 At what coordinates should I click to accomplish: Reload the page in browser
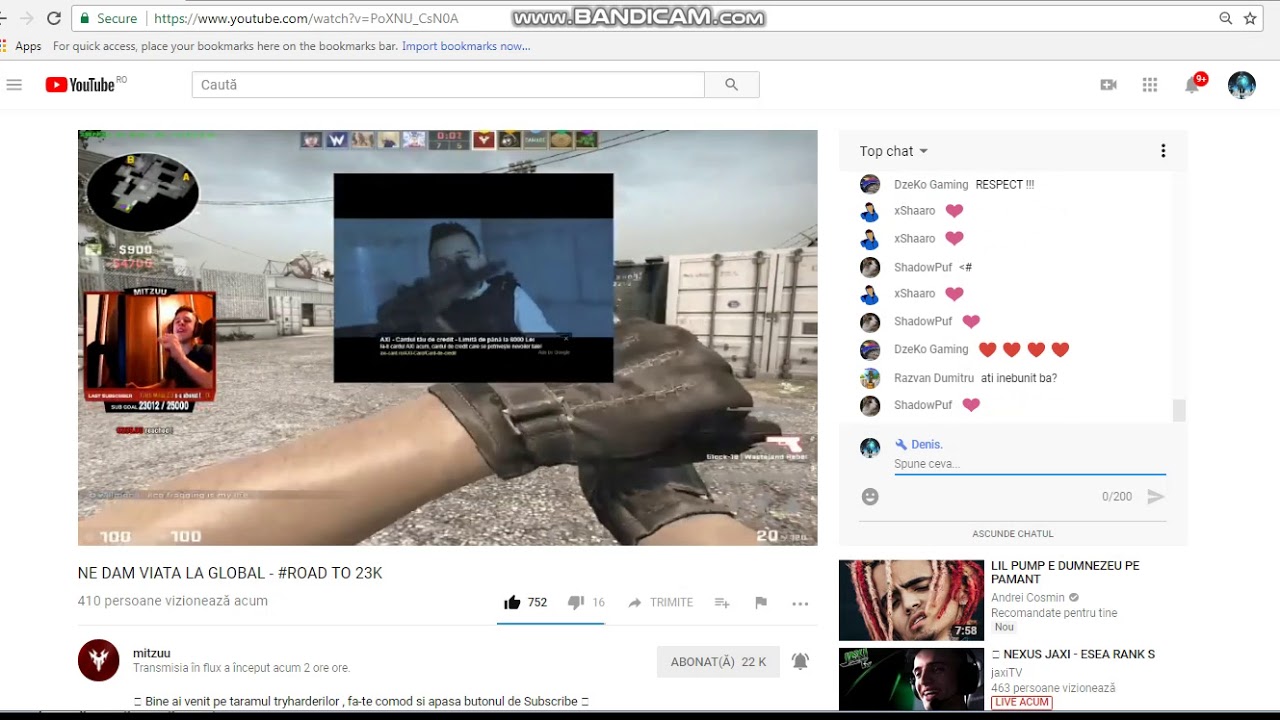[x=54, y=18]
